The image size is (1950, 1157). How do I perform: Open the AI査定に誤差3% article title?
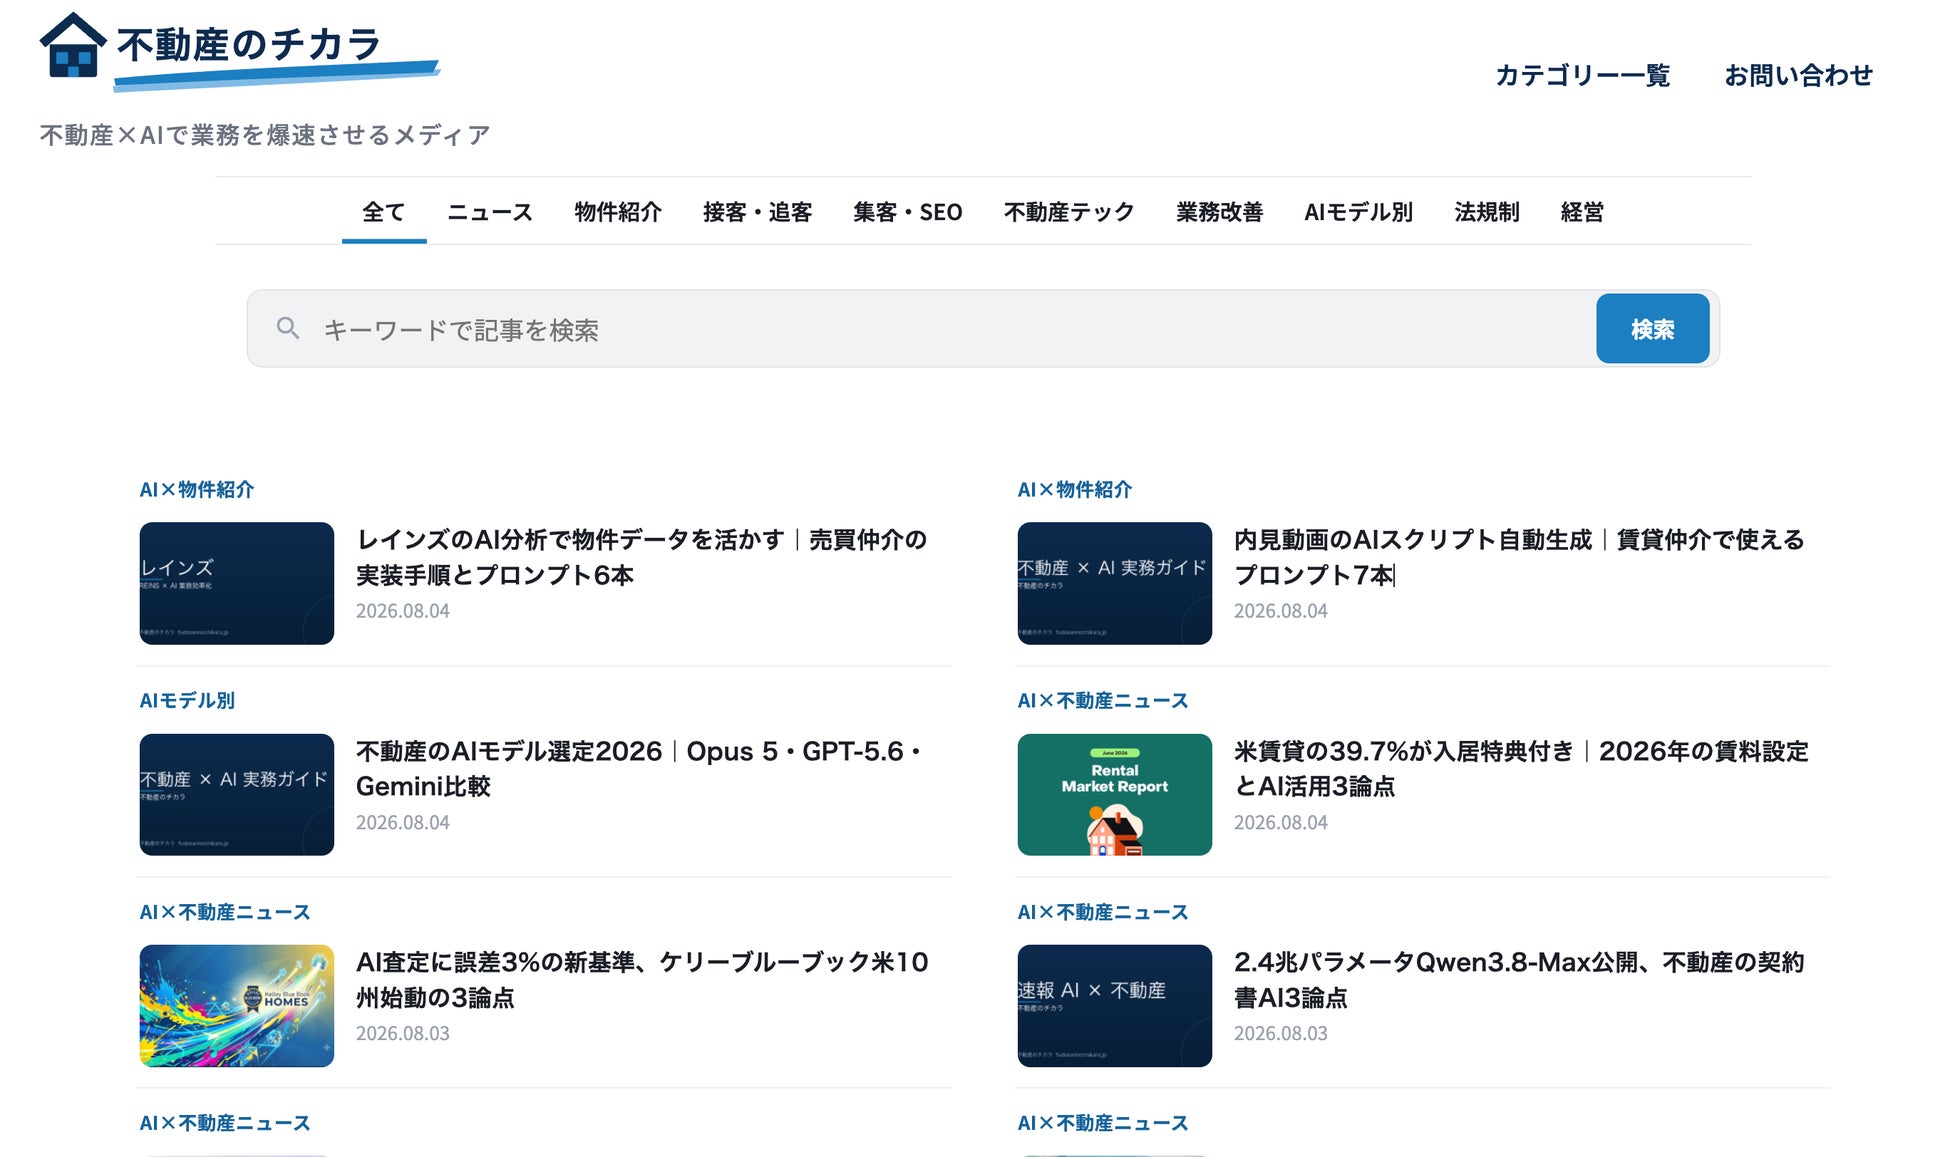642,980
